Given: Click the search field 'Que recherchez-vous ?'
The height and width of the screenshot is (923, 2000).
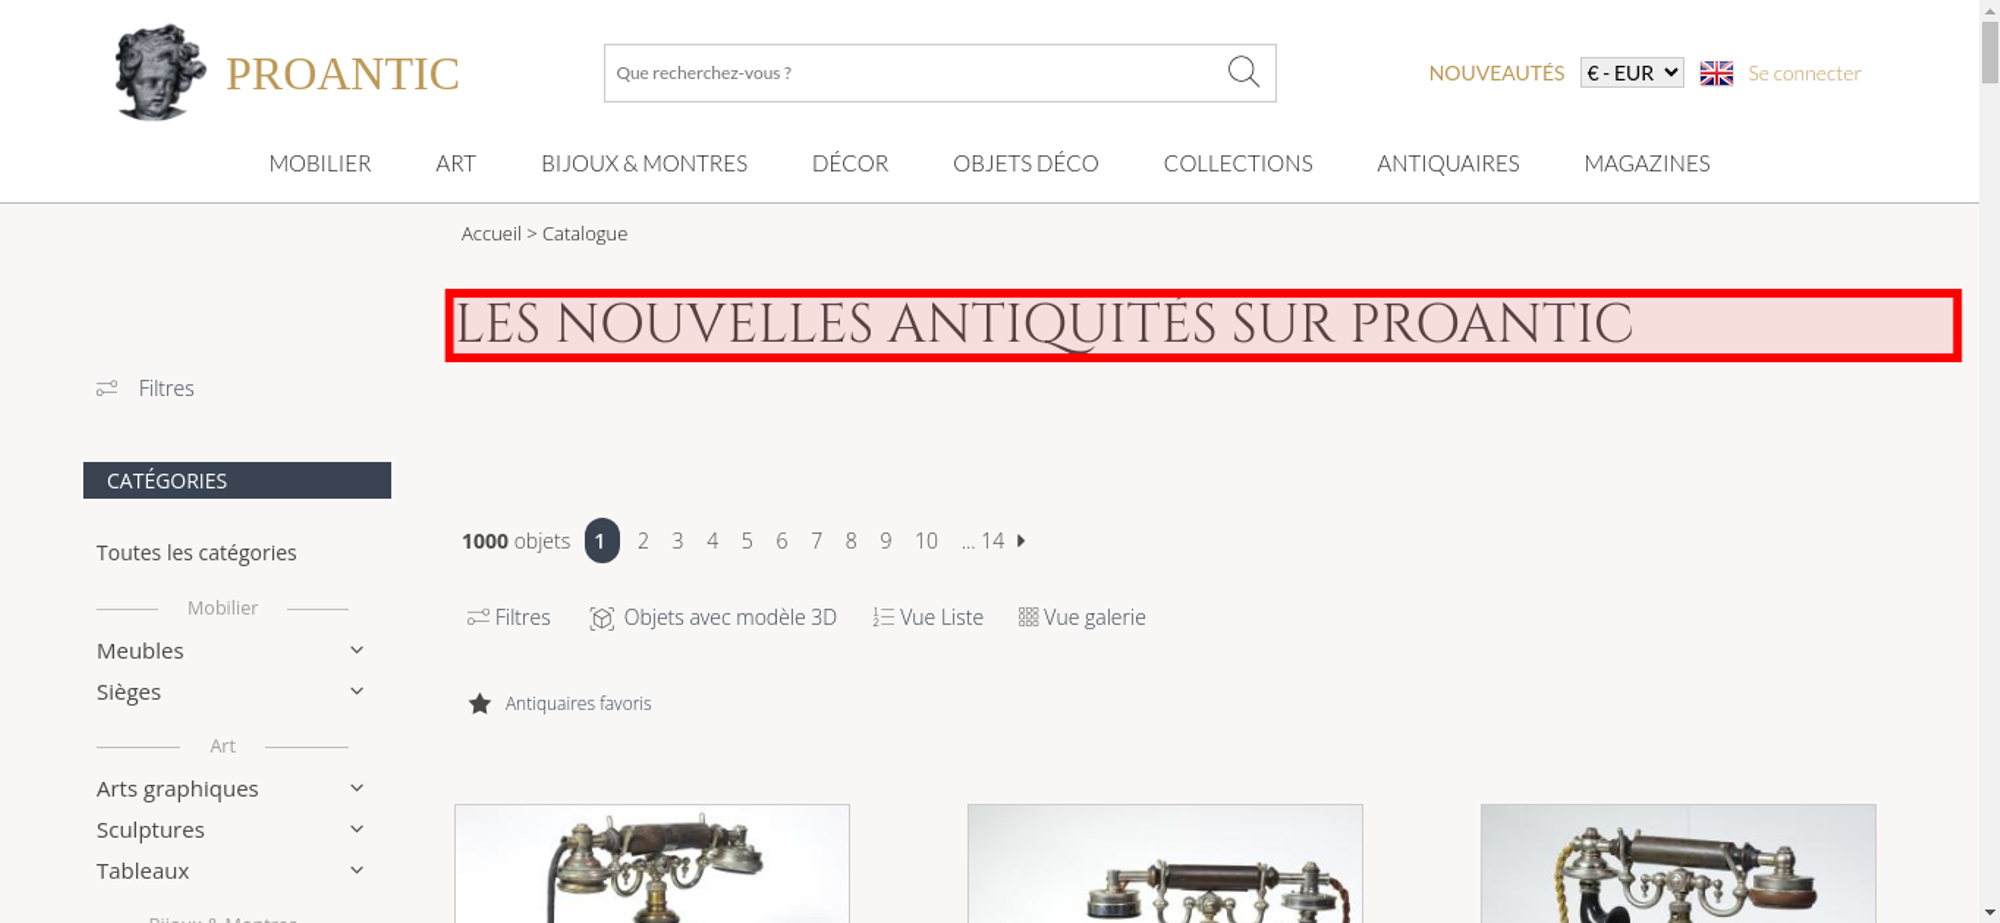Looking at the screenshot, I should tap(915, 73).
